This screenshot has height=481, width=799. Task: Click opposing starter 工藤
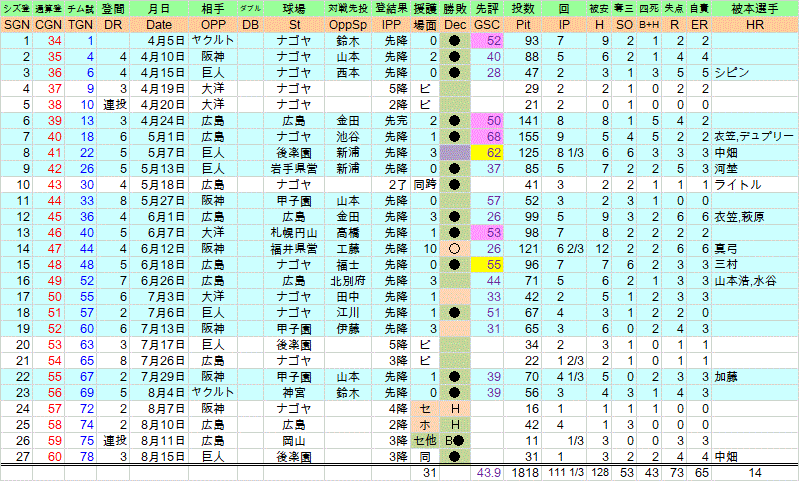point(348,249)
